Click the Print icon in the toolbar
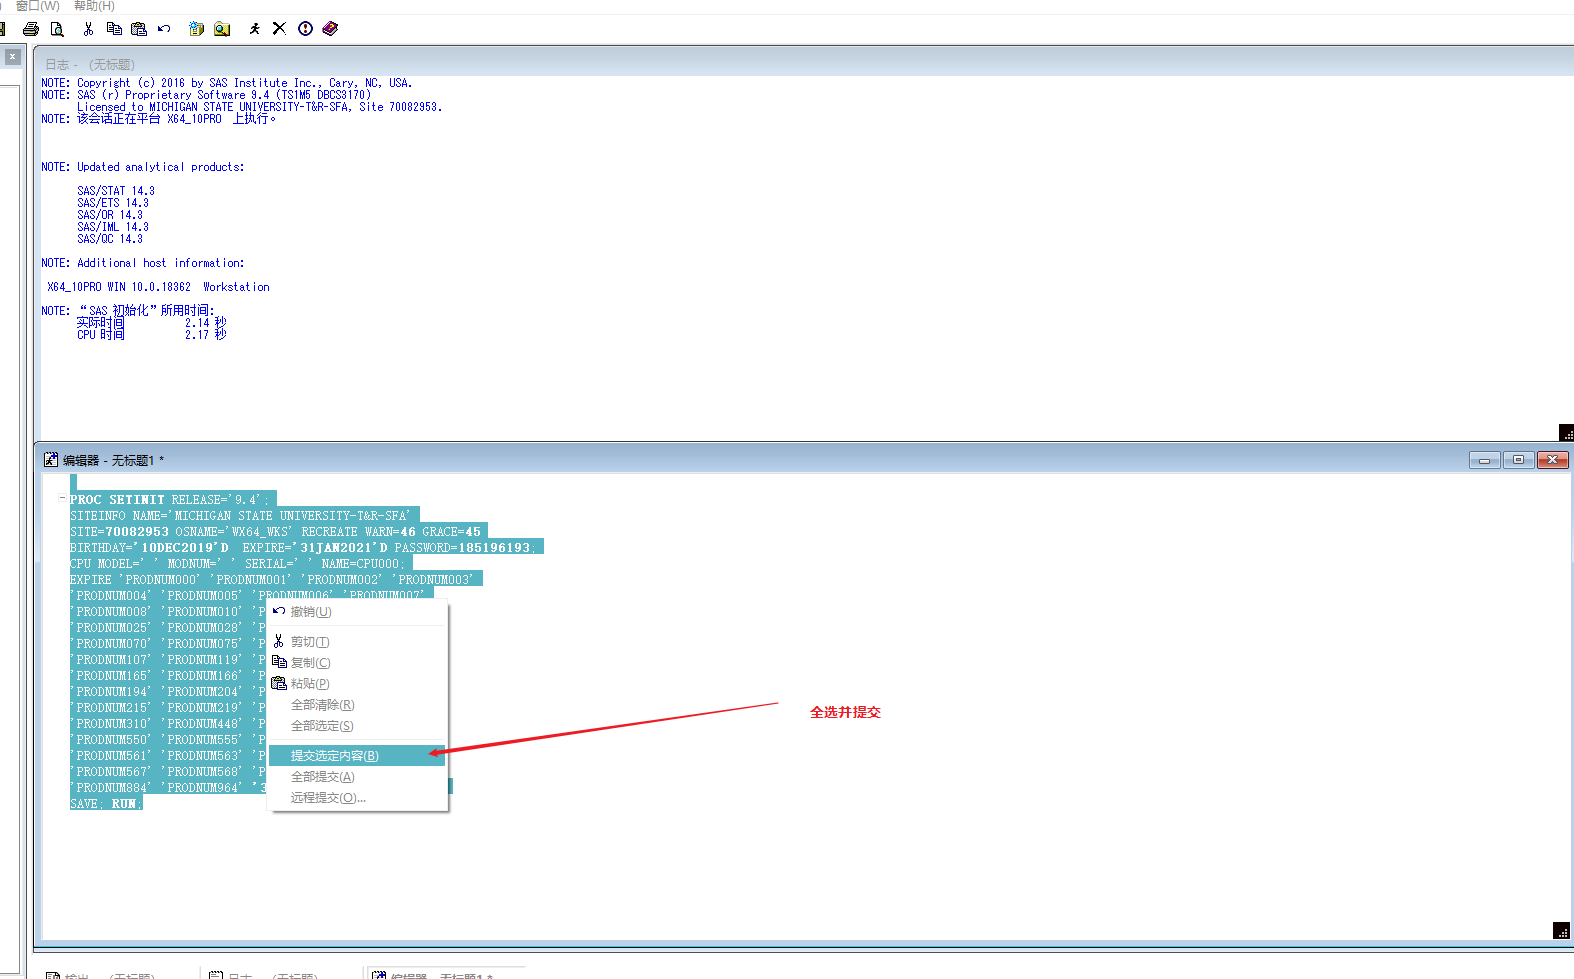The height and width of the screenshot is (979, 1574). tap(31, 29)
